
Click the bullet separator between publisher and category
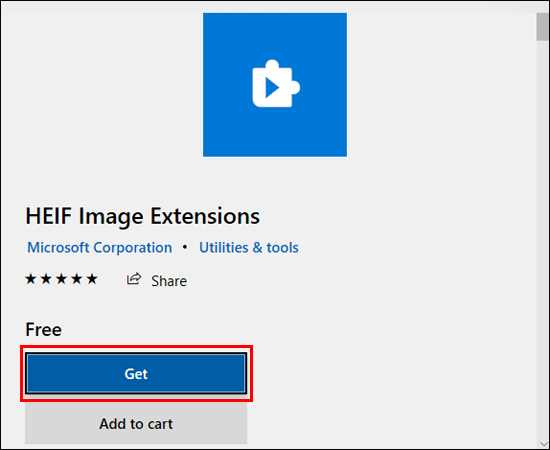(x=185, y=247)
